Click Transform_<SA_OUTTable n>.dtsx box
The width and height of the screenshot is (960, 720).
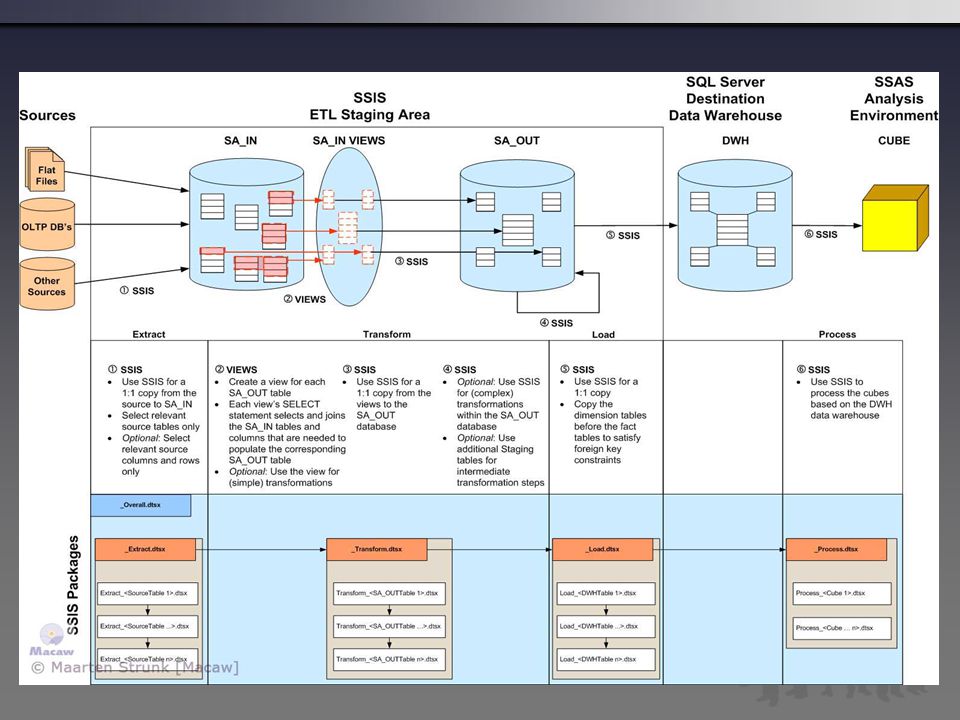click(x=389, y=659)
